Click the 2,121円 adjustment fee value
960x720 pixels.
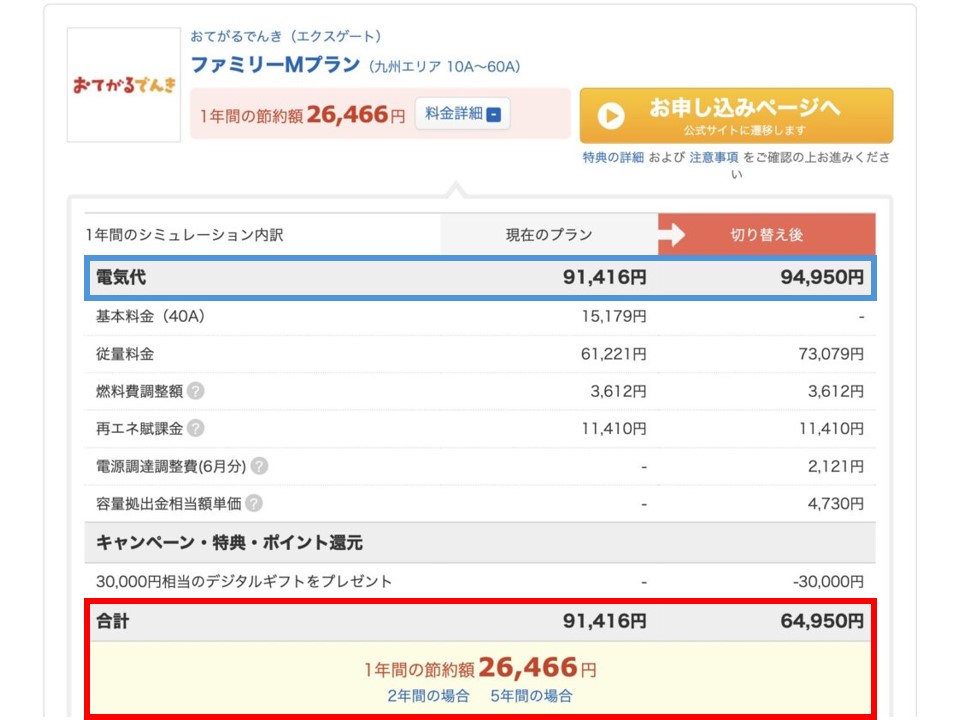pos(836,467)
